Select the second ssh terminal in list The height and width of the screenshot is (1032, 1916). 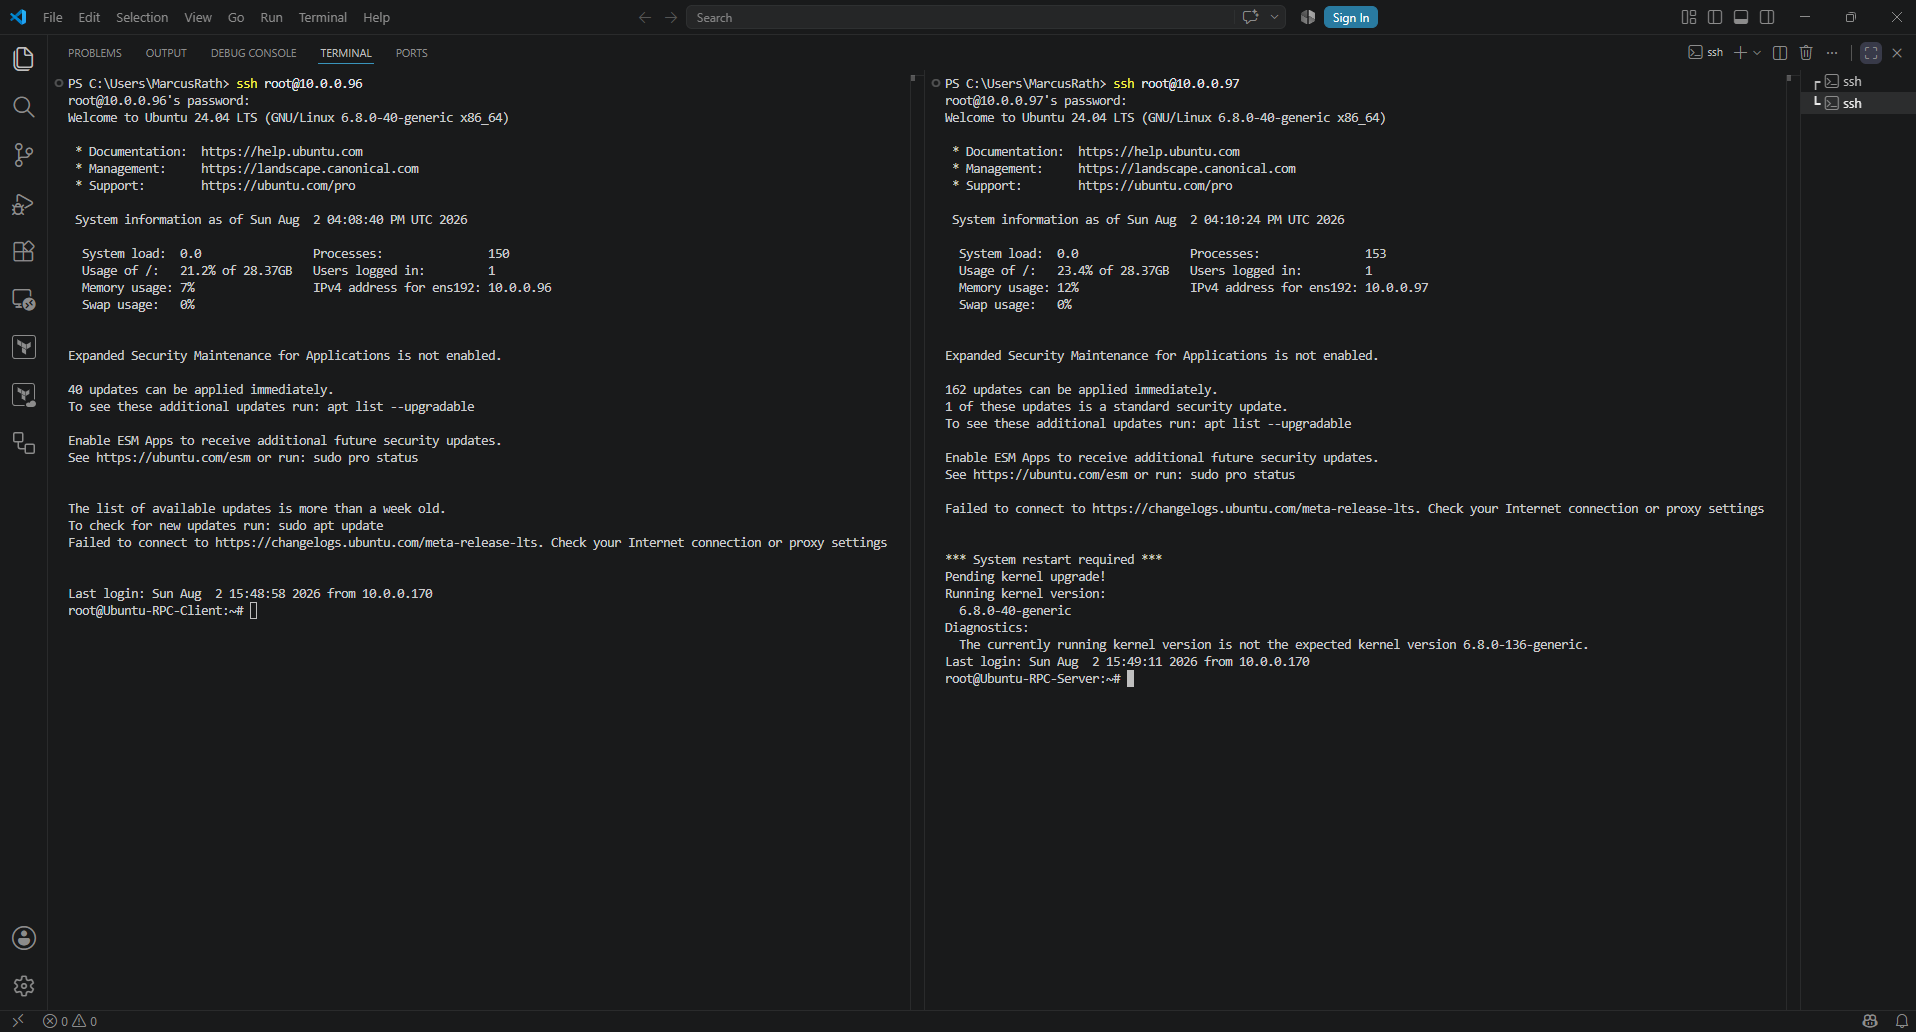pos(1858,103)
